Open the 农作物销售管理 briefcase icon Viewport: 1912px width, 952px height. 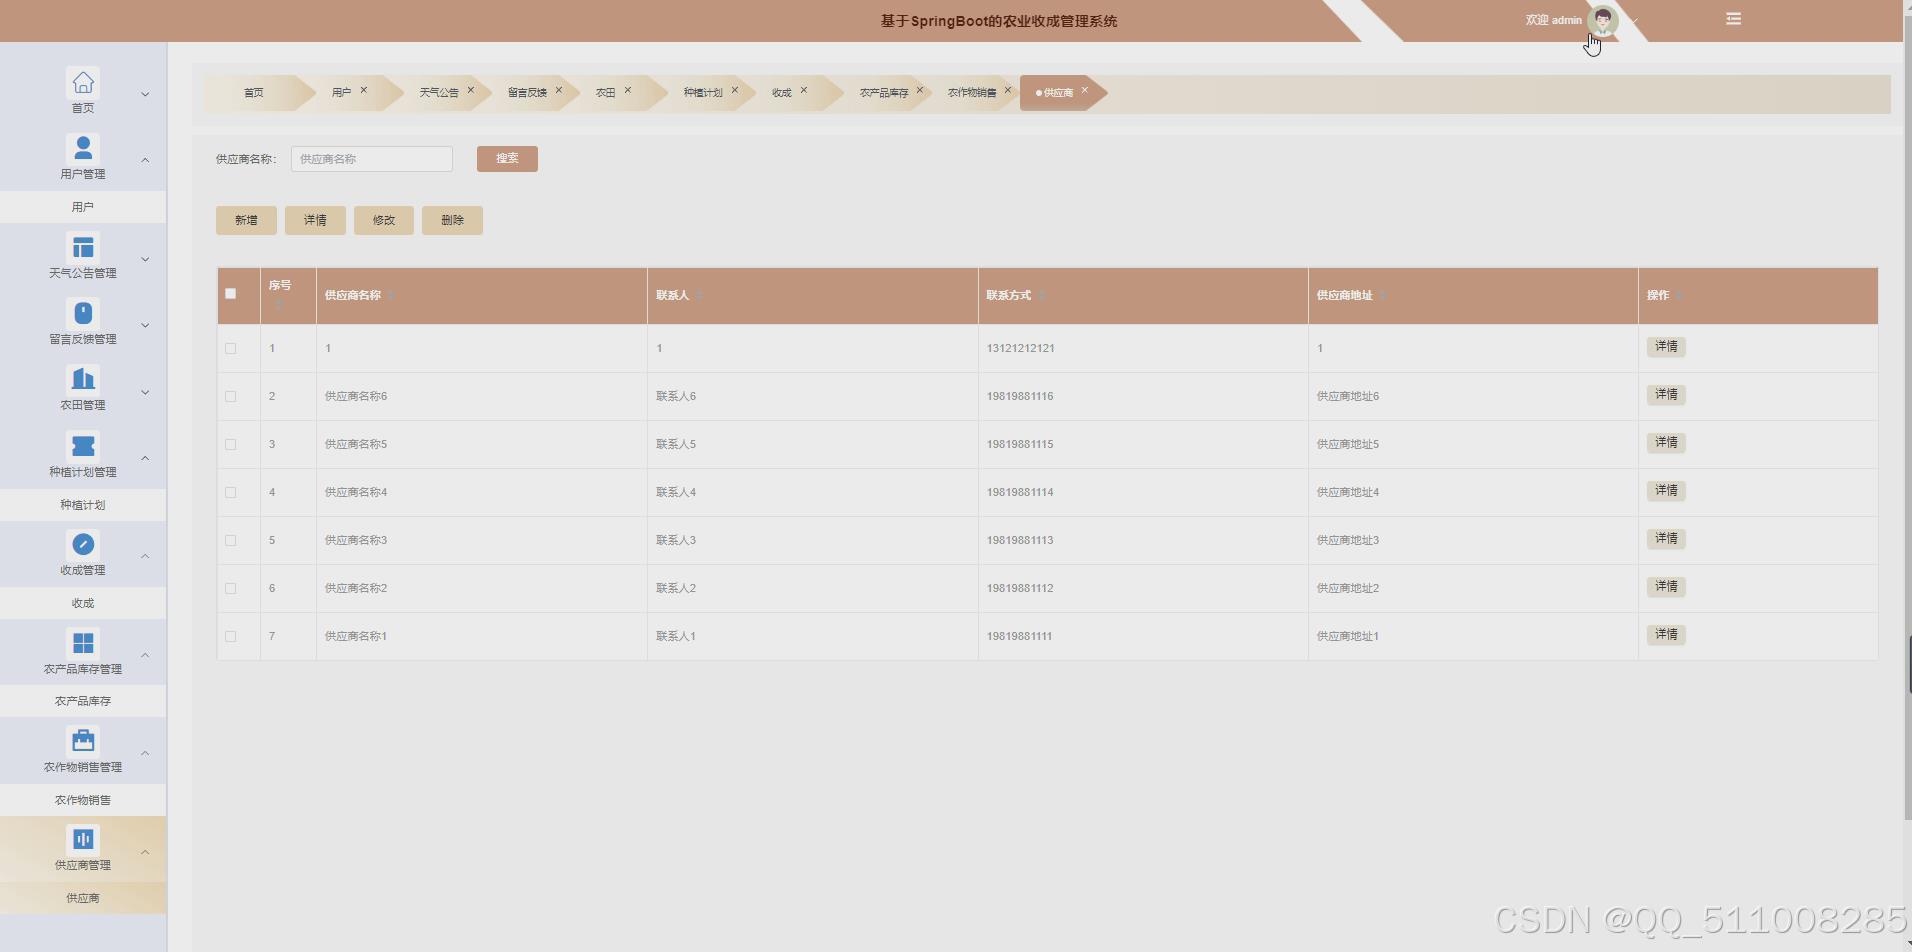(83, 741)
